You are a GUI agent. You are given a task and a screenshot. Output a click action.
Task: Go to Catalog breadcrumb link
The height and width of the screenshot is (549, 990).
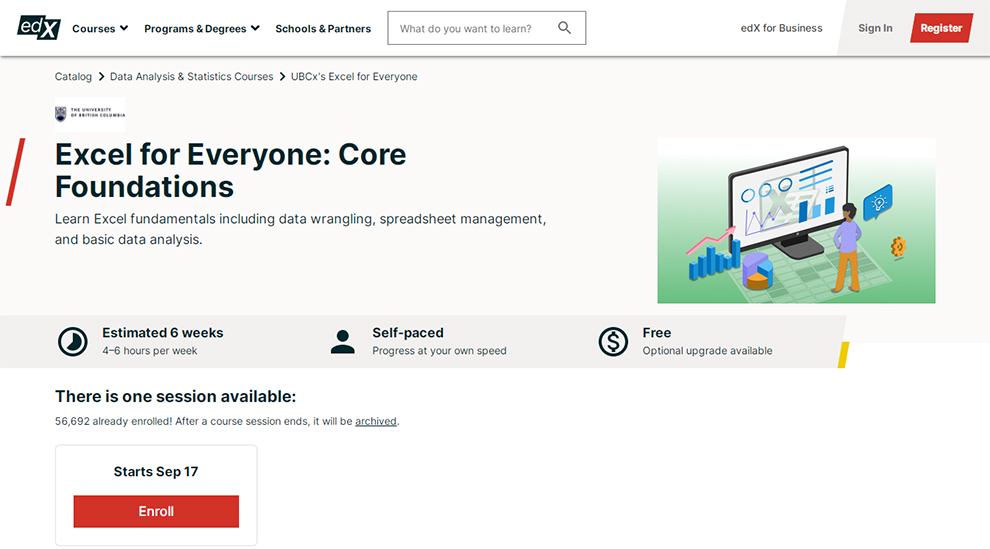(x=73, y=76)
